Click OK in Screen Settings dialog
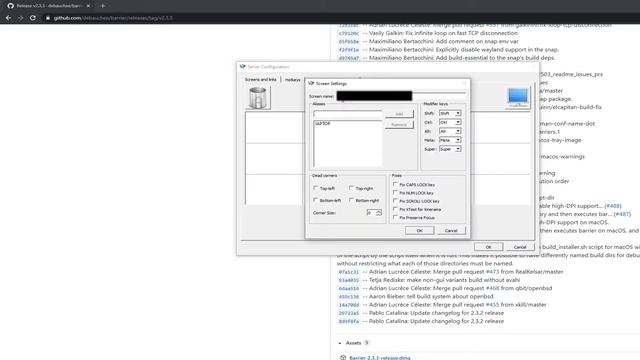The width and height of the screenshot is (640, 360). click(419, 231)
